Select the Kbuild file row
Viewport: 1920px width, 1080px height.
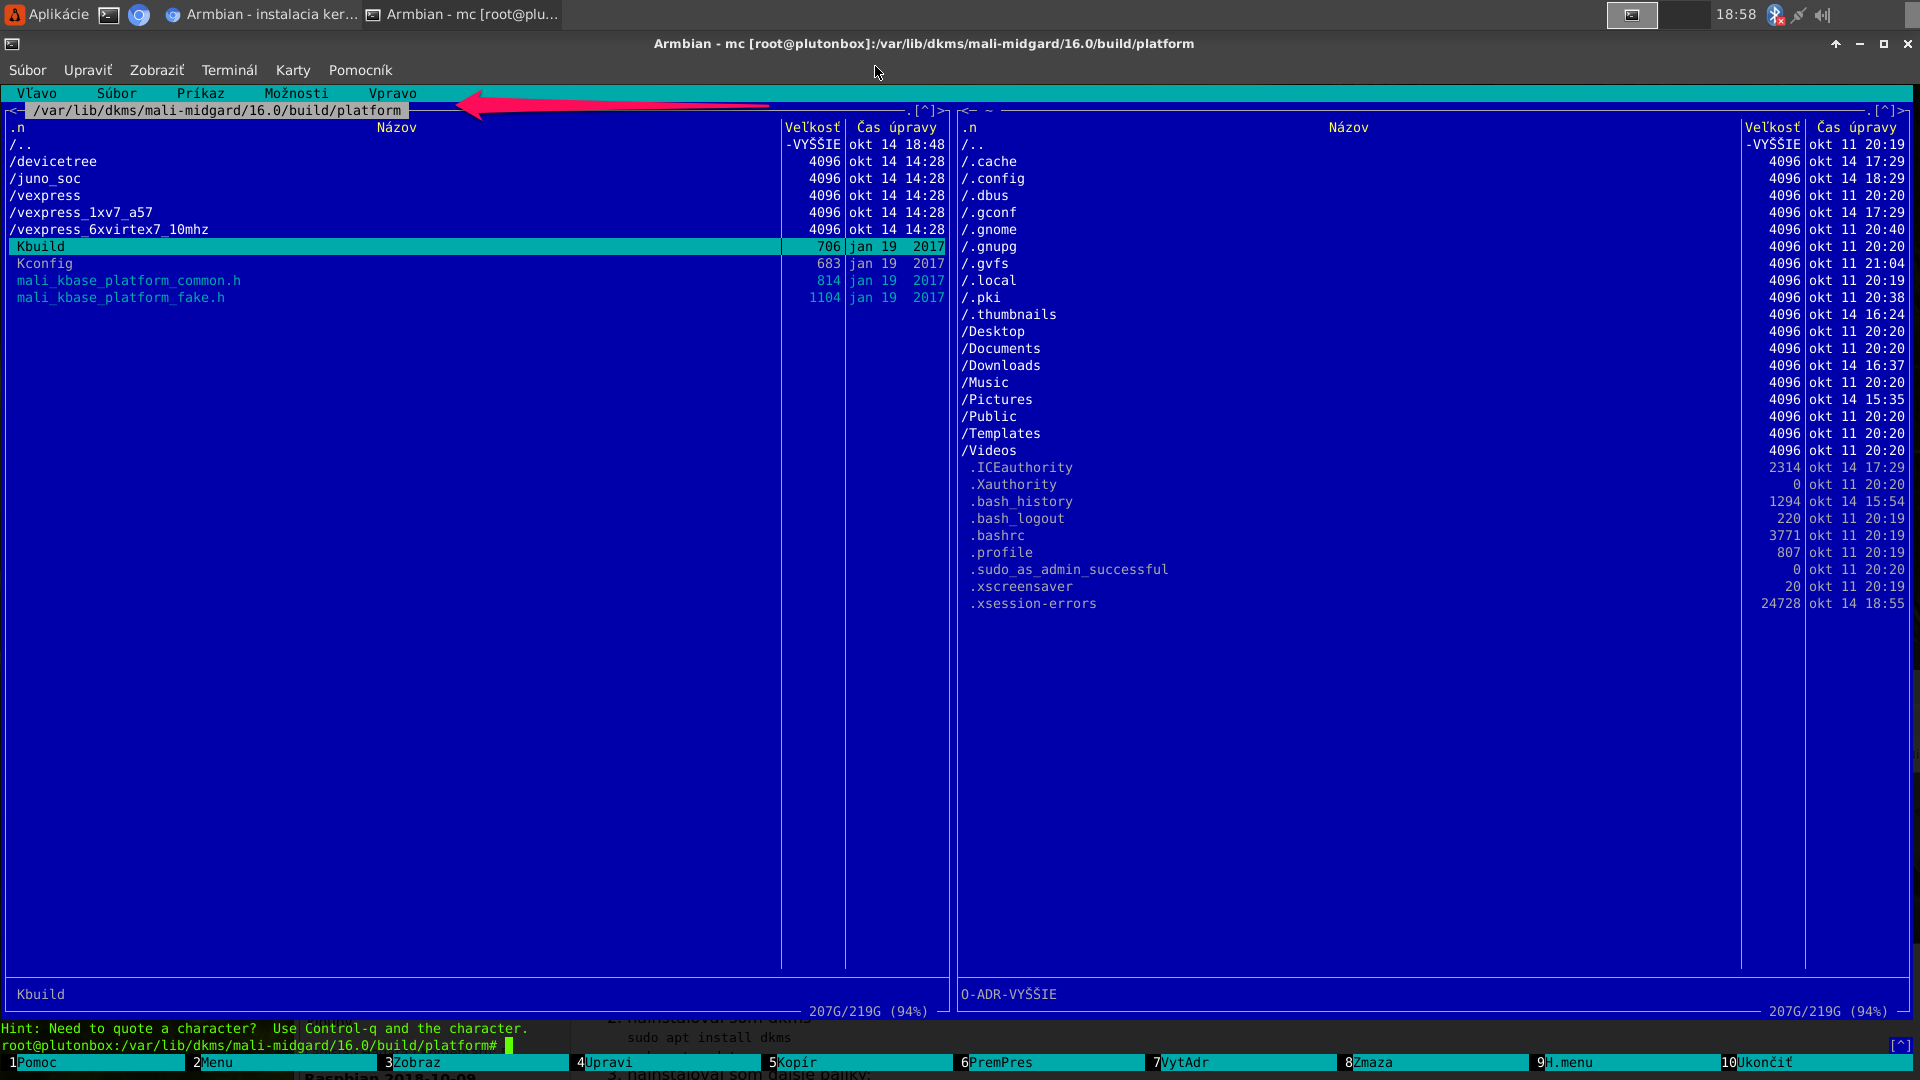(x=477, y=246)
